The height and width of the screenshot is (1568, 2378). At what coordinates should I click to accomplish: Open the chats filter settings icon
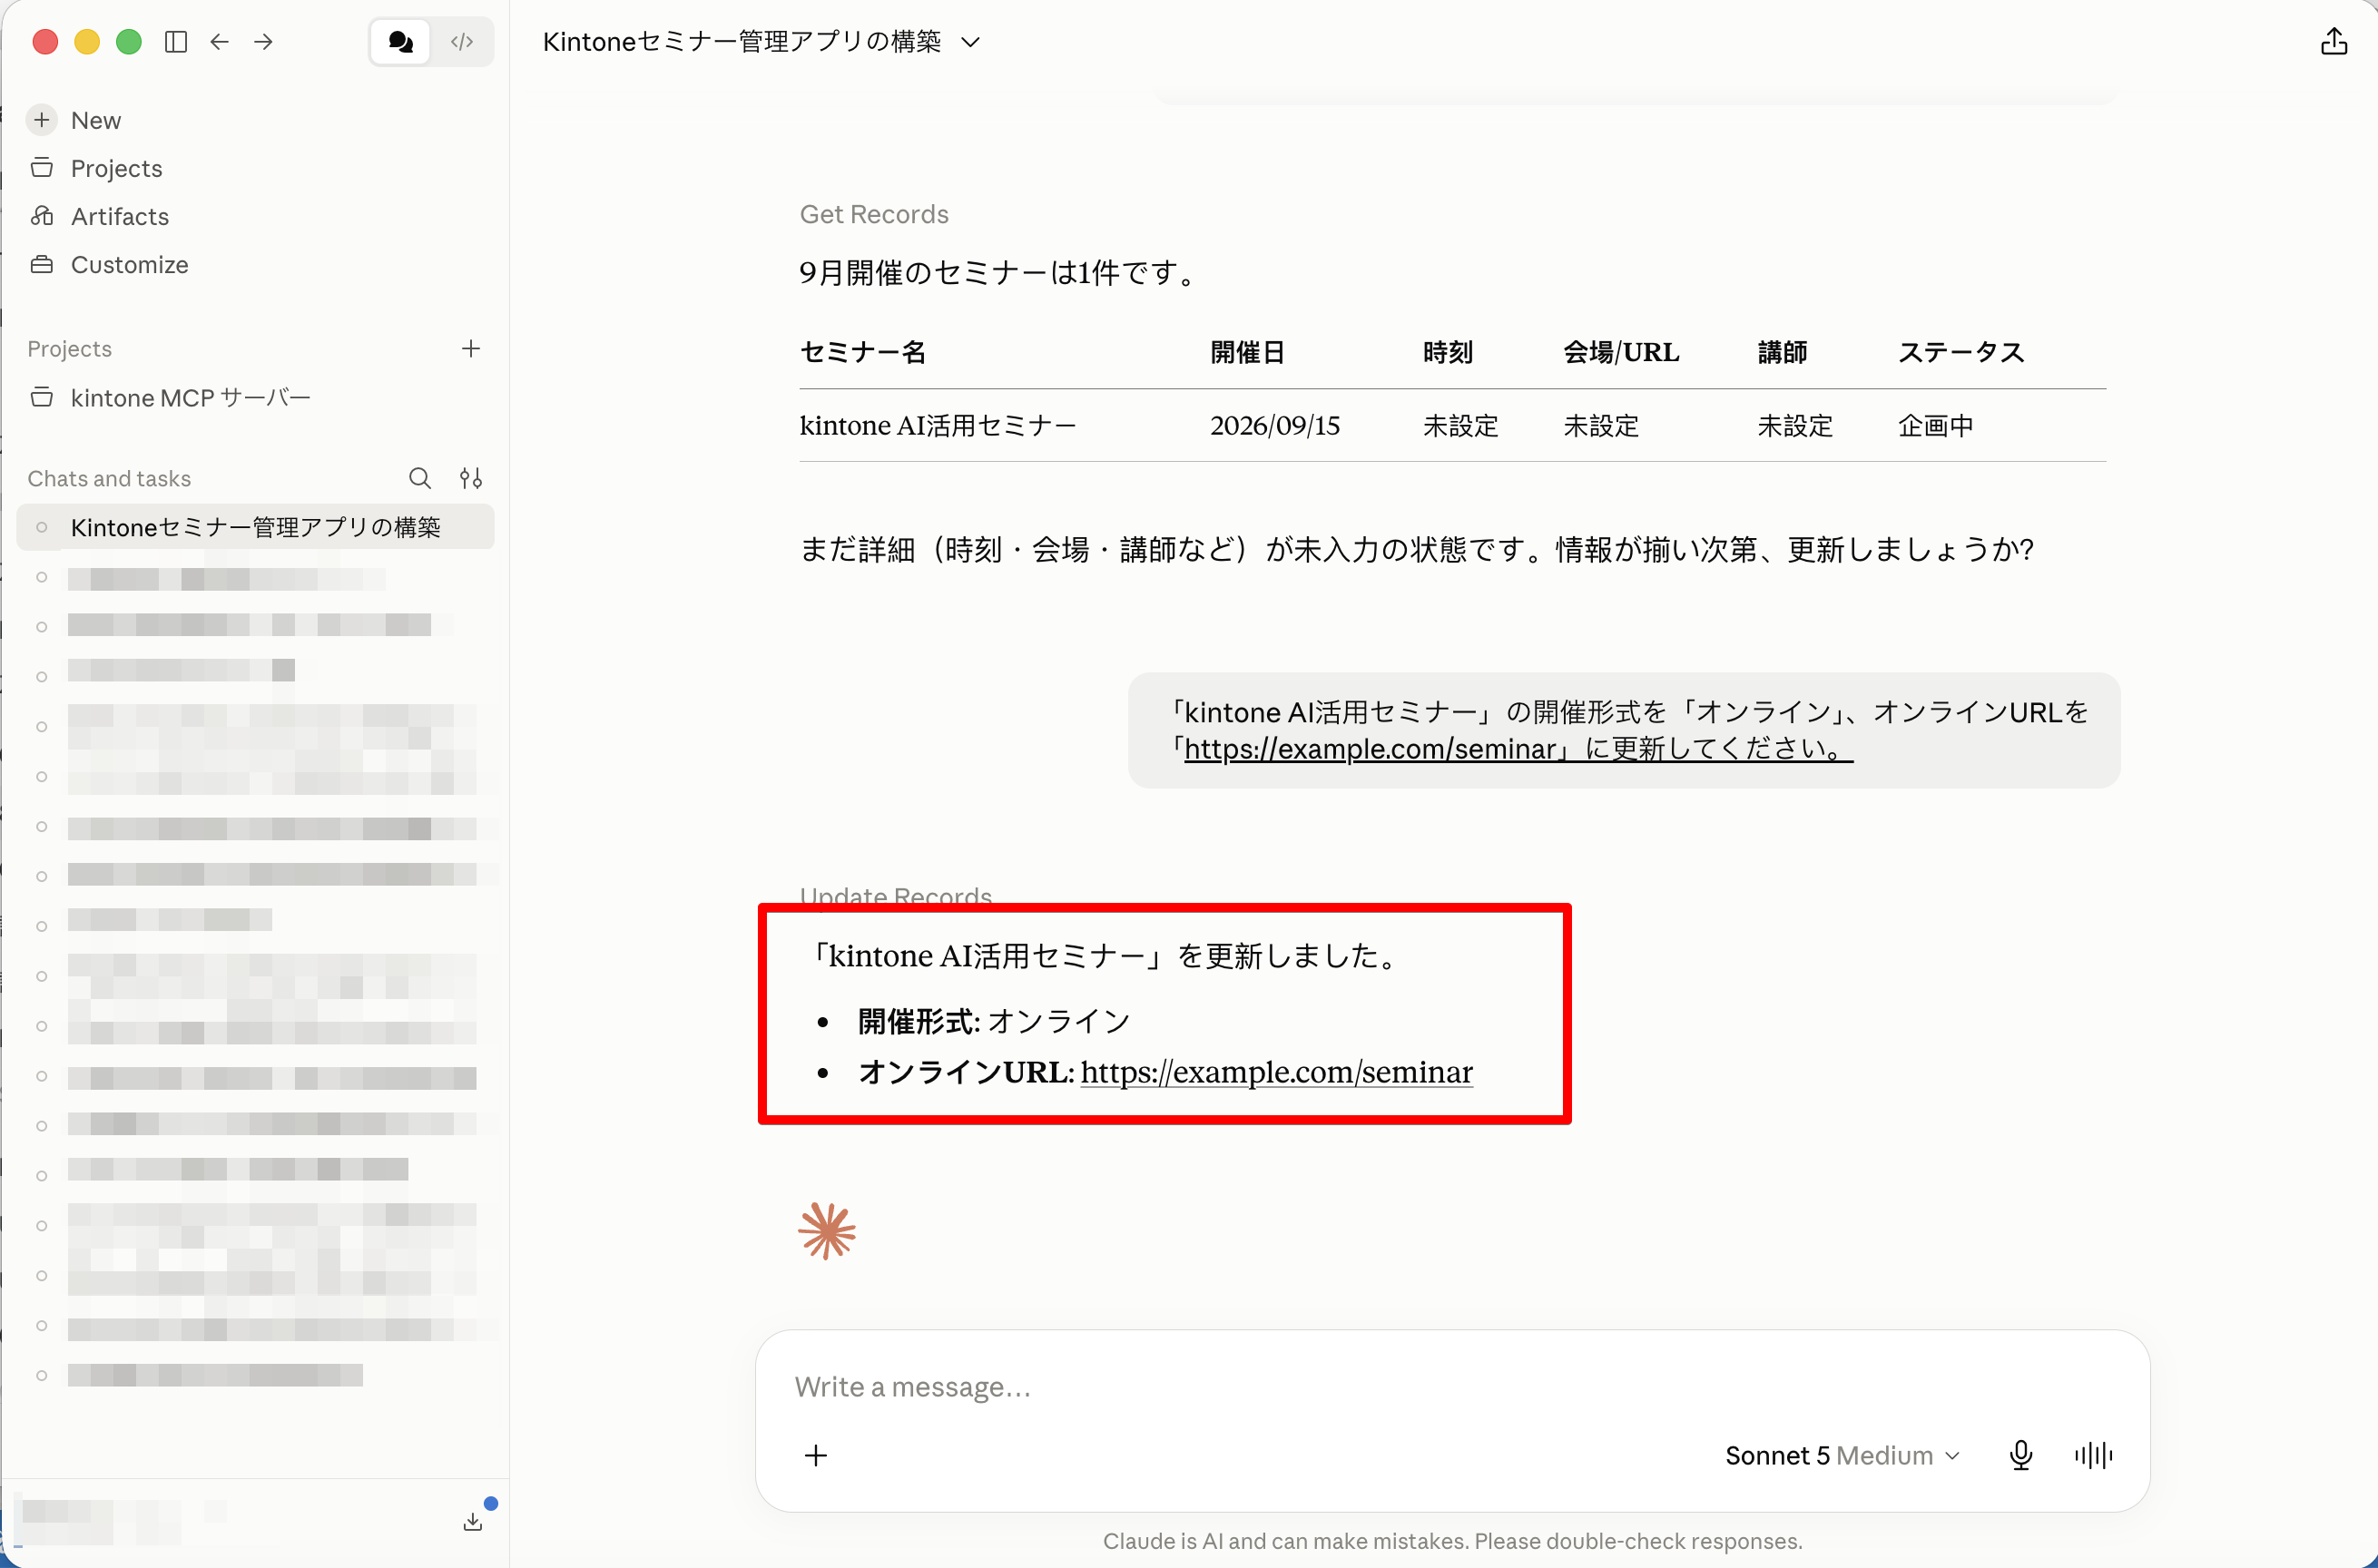click(471, 478)
